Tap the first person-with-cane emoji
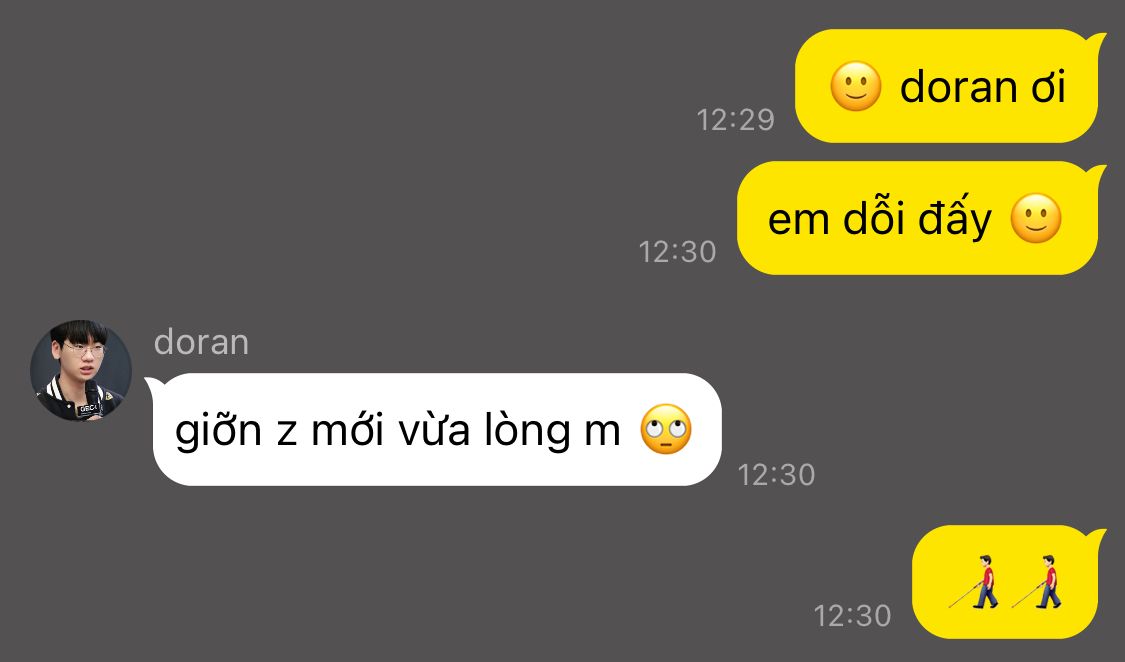Viewport: 1125px width, 662px height. [974, 582]
